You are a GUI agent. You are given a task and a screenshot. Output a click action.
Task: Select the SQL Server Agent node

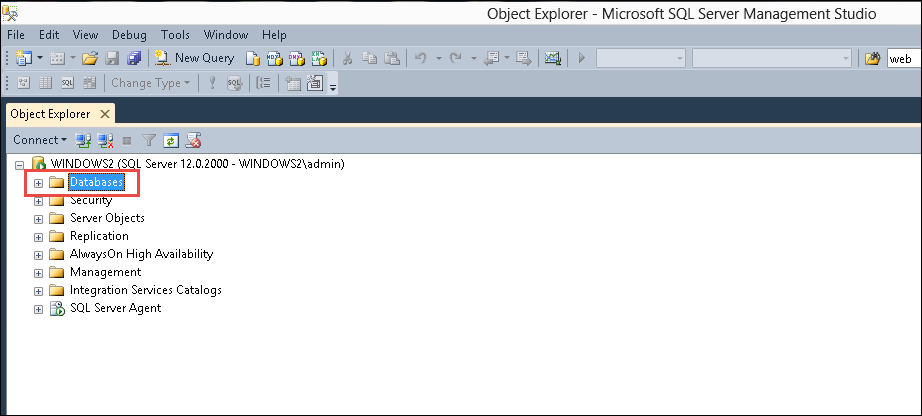coord(115,308)
